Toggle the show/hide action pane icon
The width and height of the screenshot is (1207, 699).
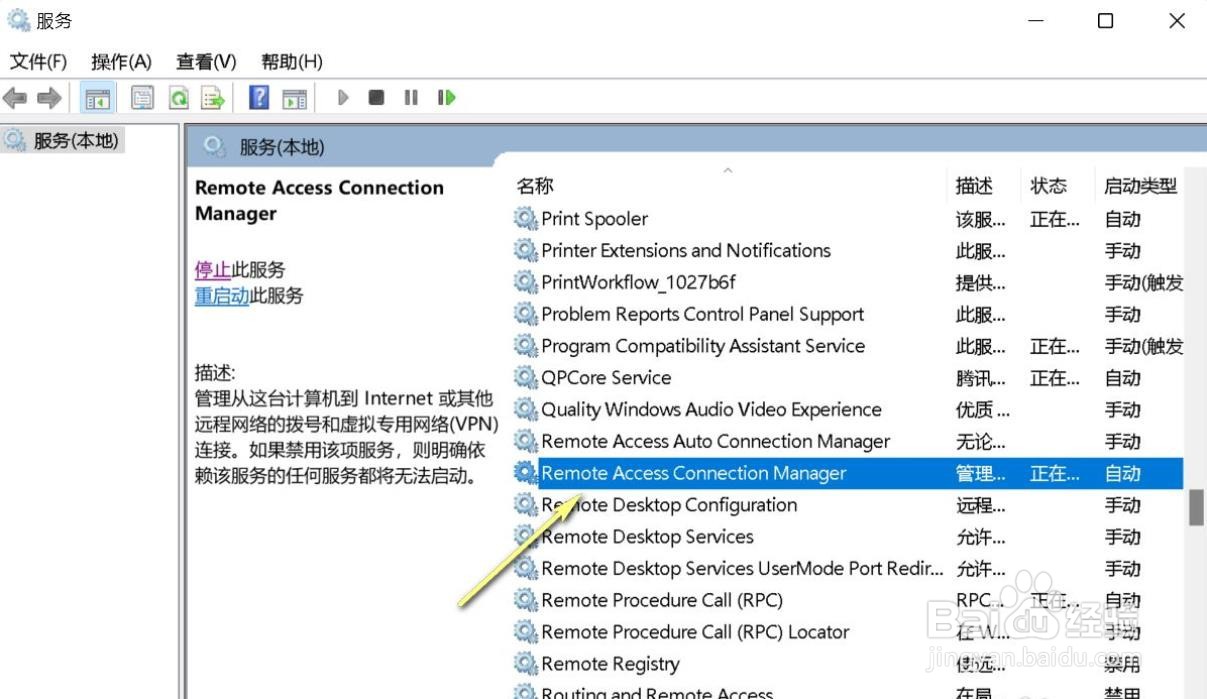[294, 98]
